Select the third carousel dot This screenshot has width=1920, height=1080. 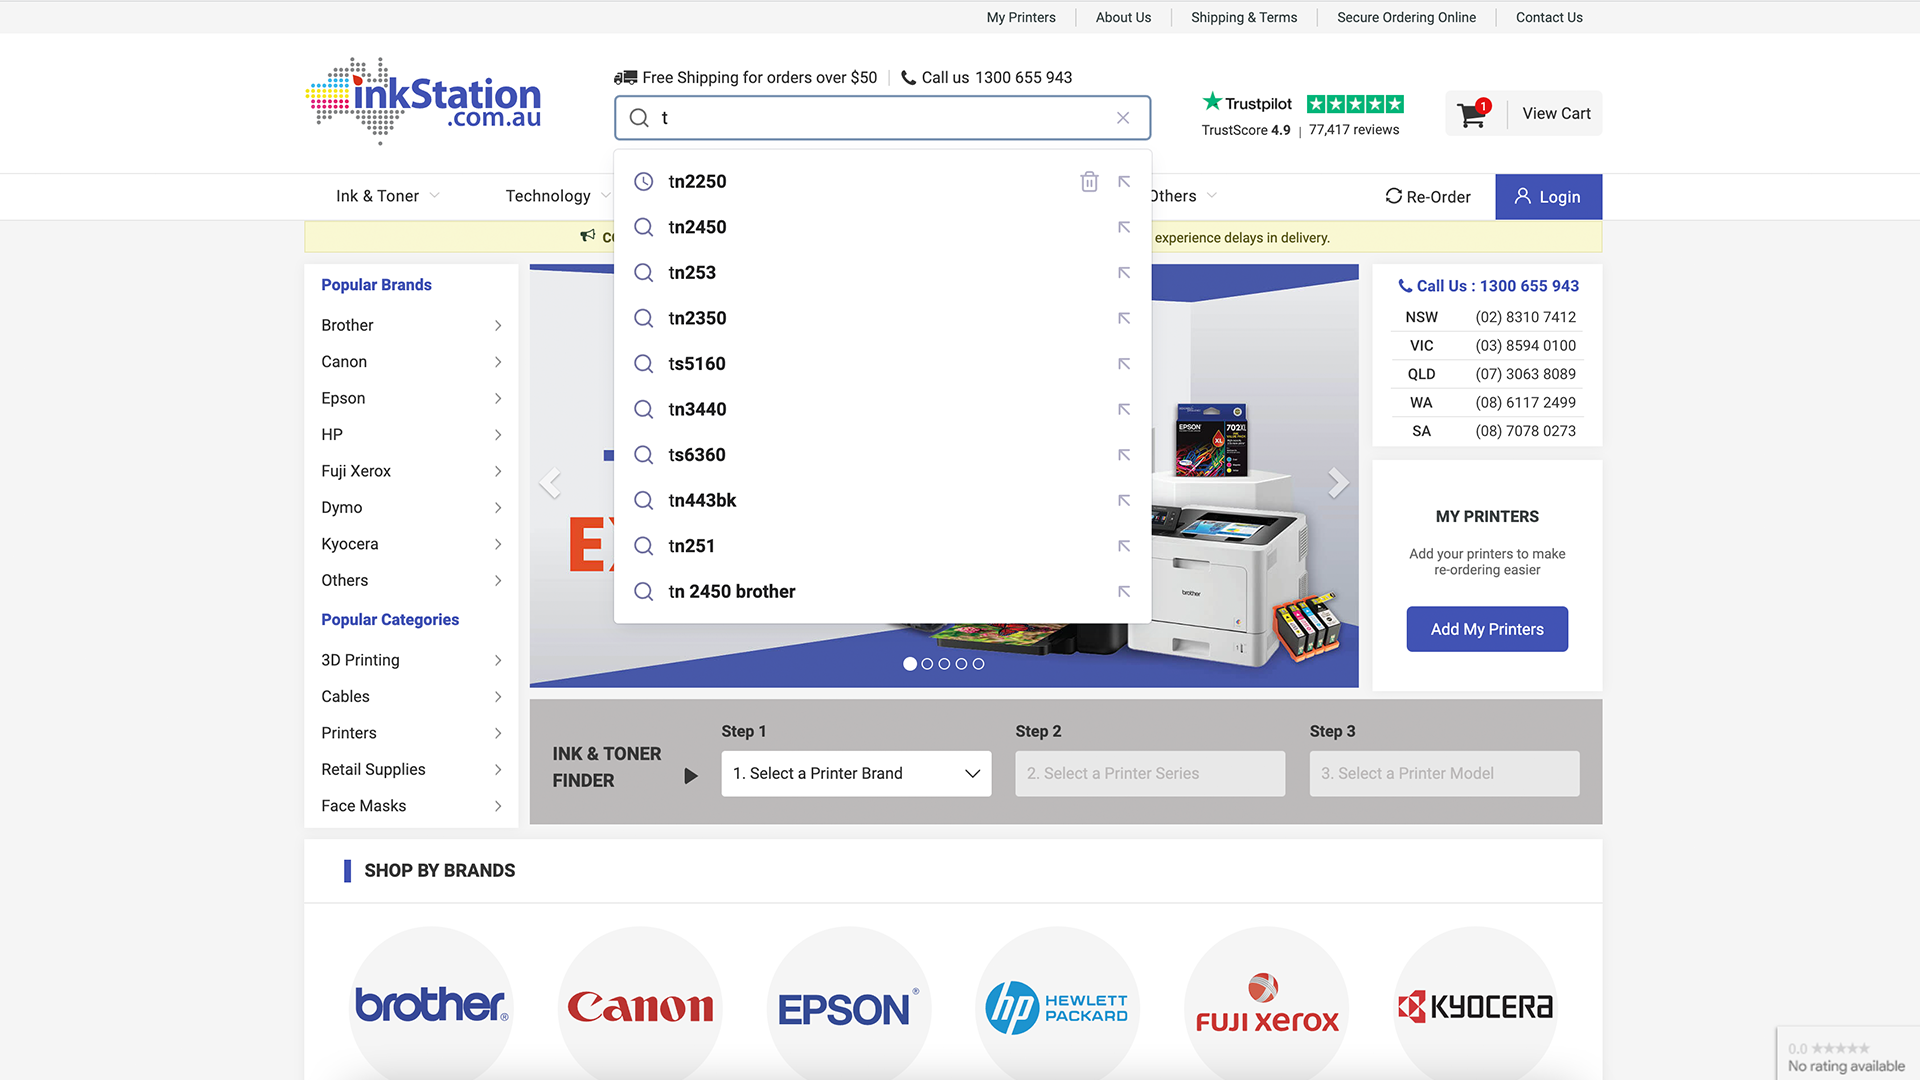point(944,664)
